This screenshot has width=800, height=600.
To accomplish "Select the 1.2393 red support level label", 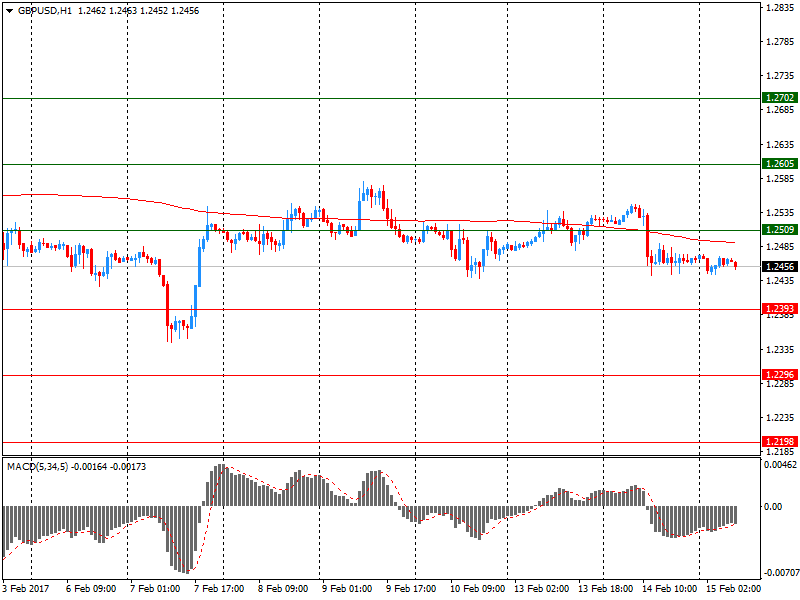I will 780,309.
